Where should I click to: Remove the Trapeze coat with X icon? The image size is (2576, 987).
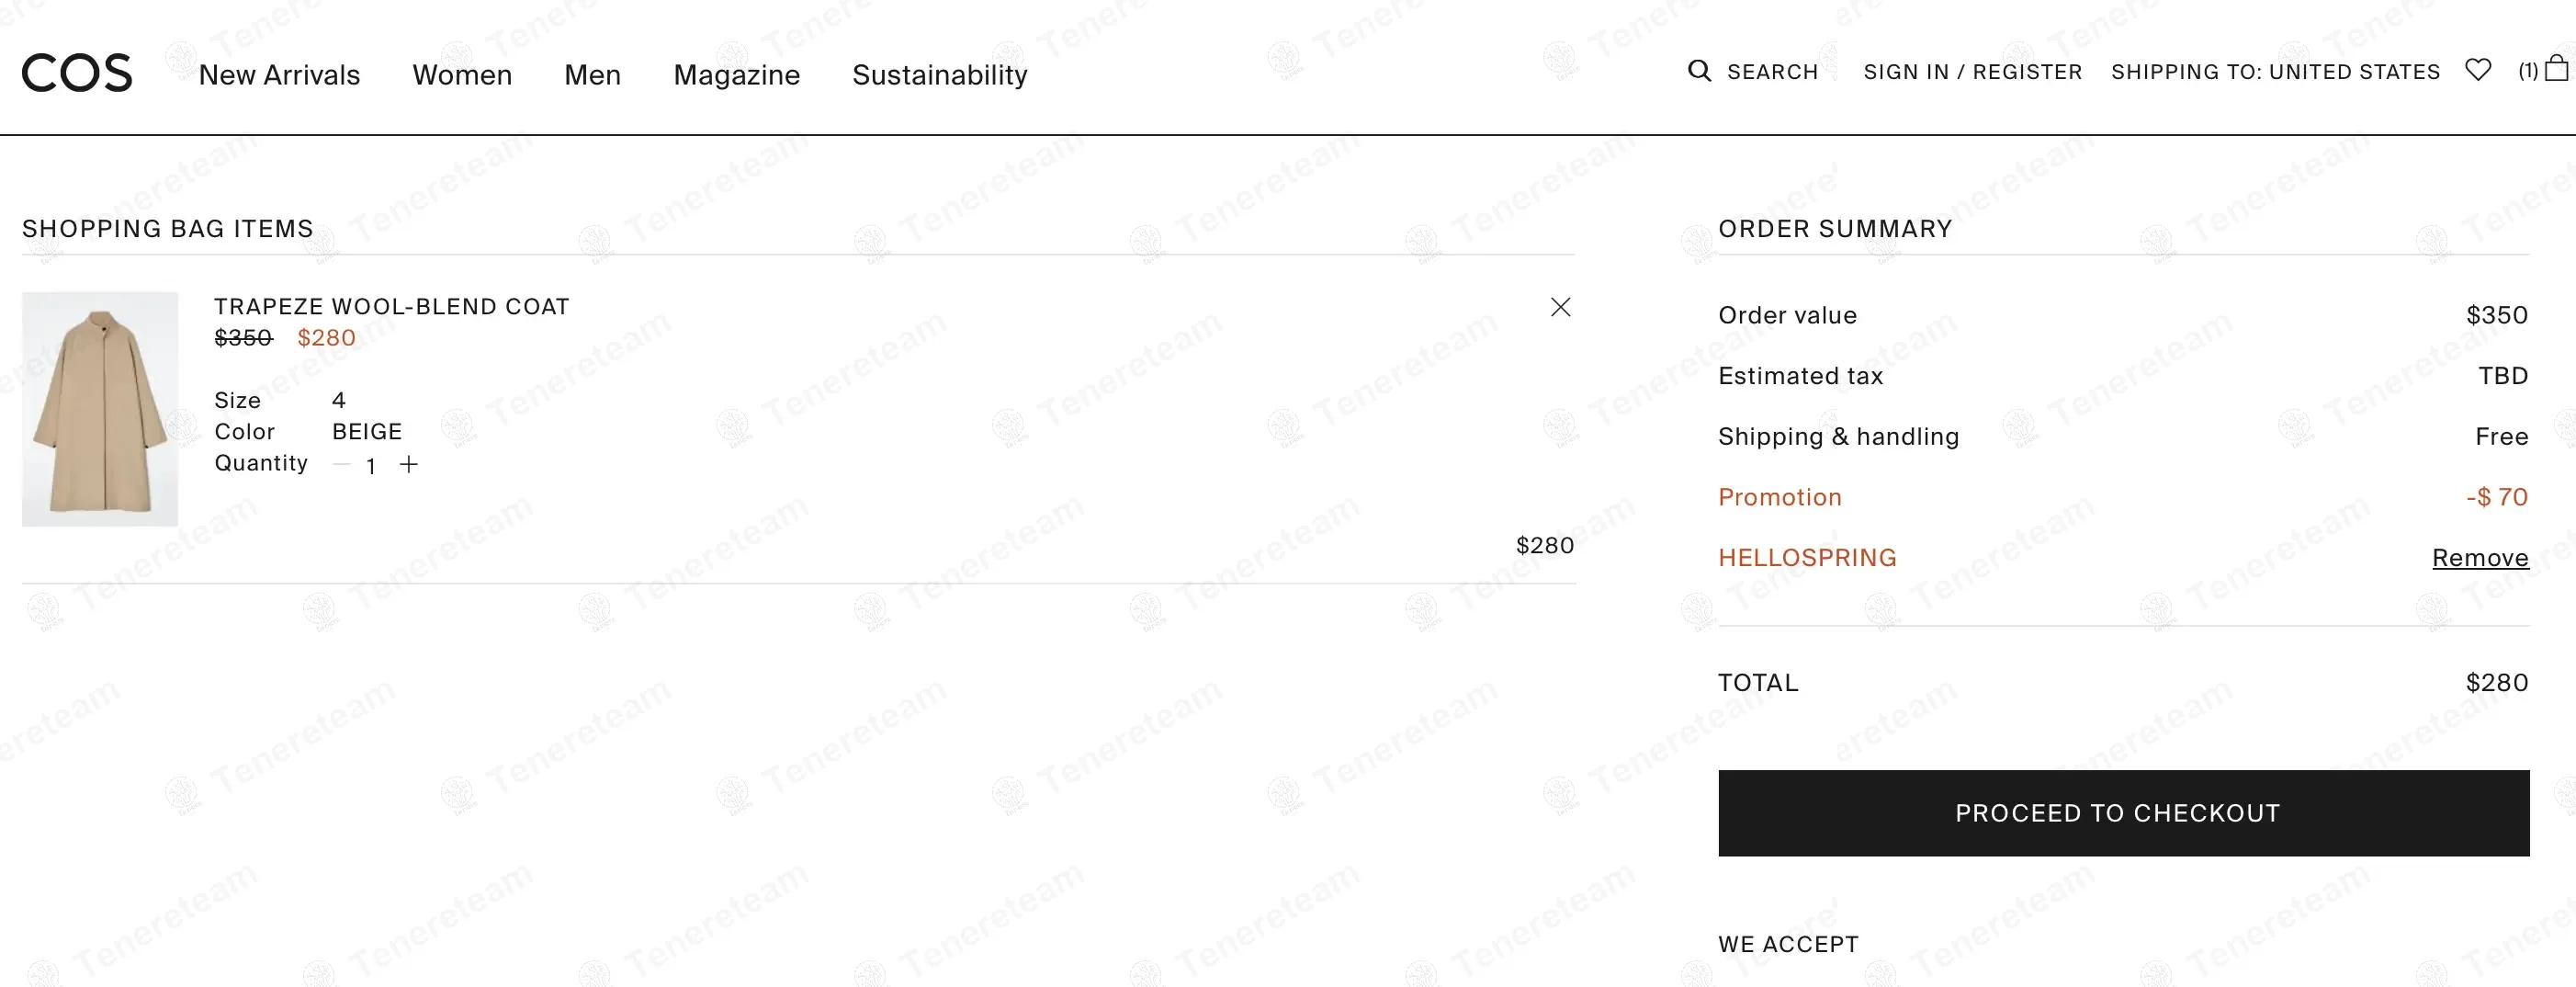1560,307
